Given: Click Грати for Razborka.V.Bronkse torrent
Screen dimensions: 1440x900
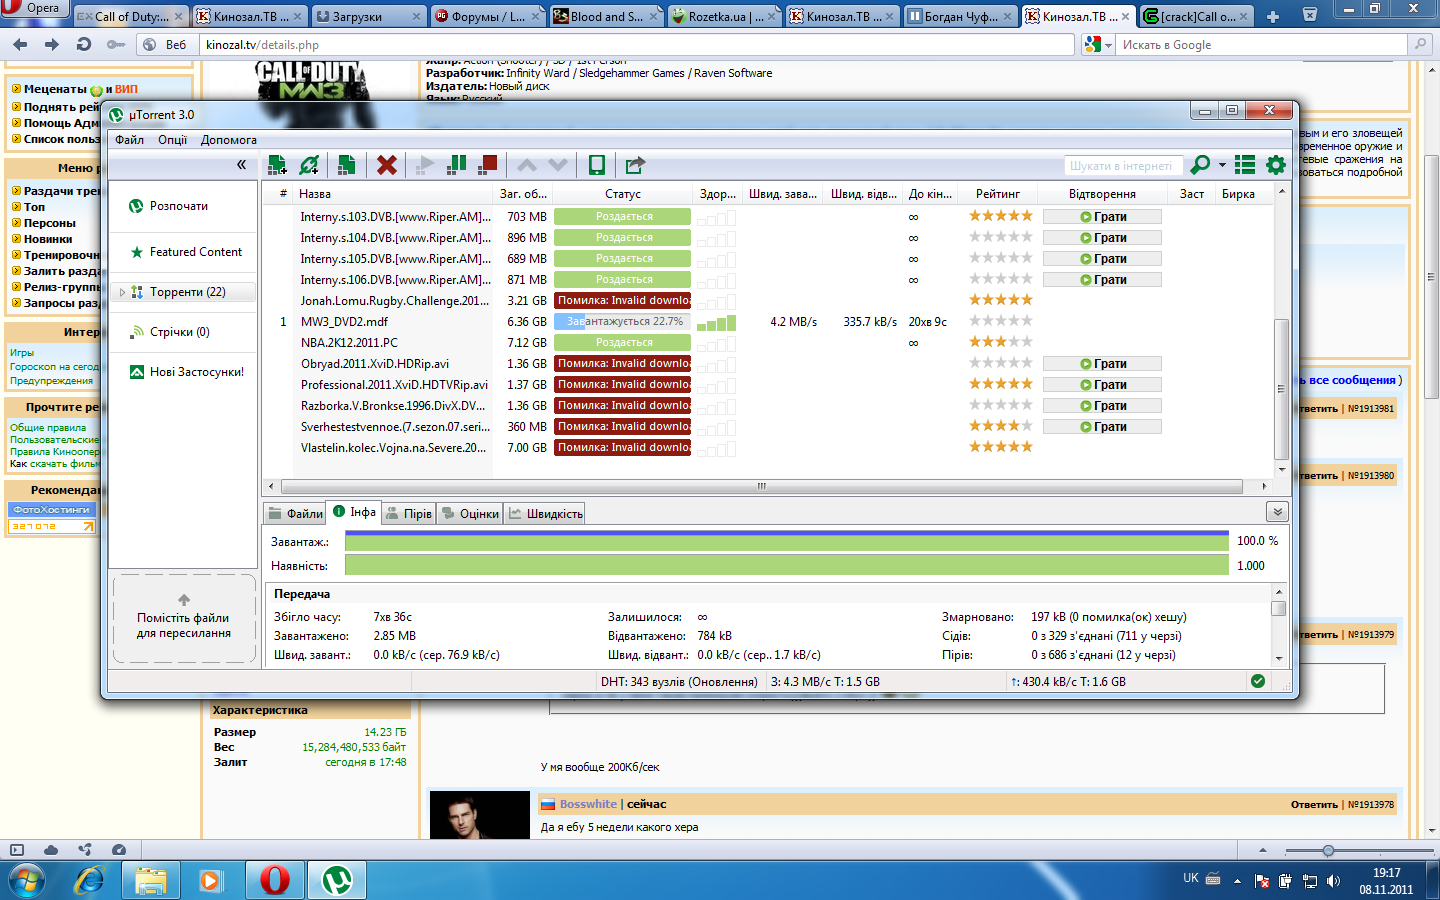Looking at the screenshot, I should [x=1102, y=405].
